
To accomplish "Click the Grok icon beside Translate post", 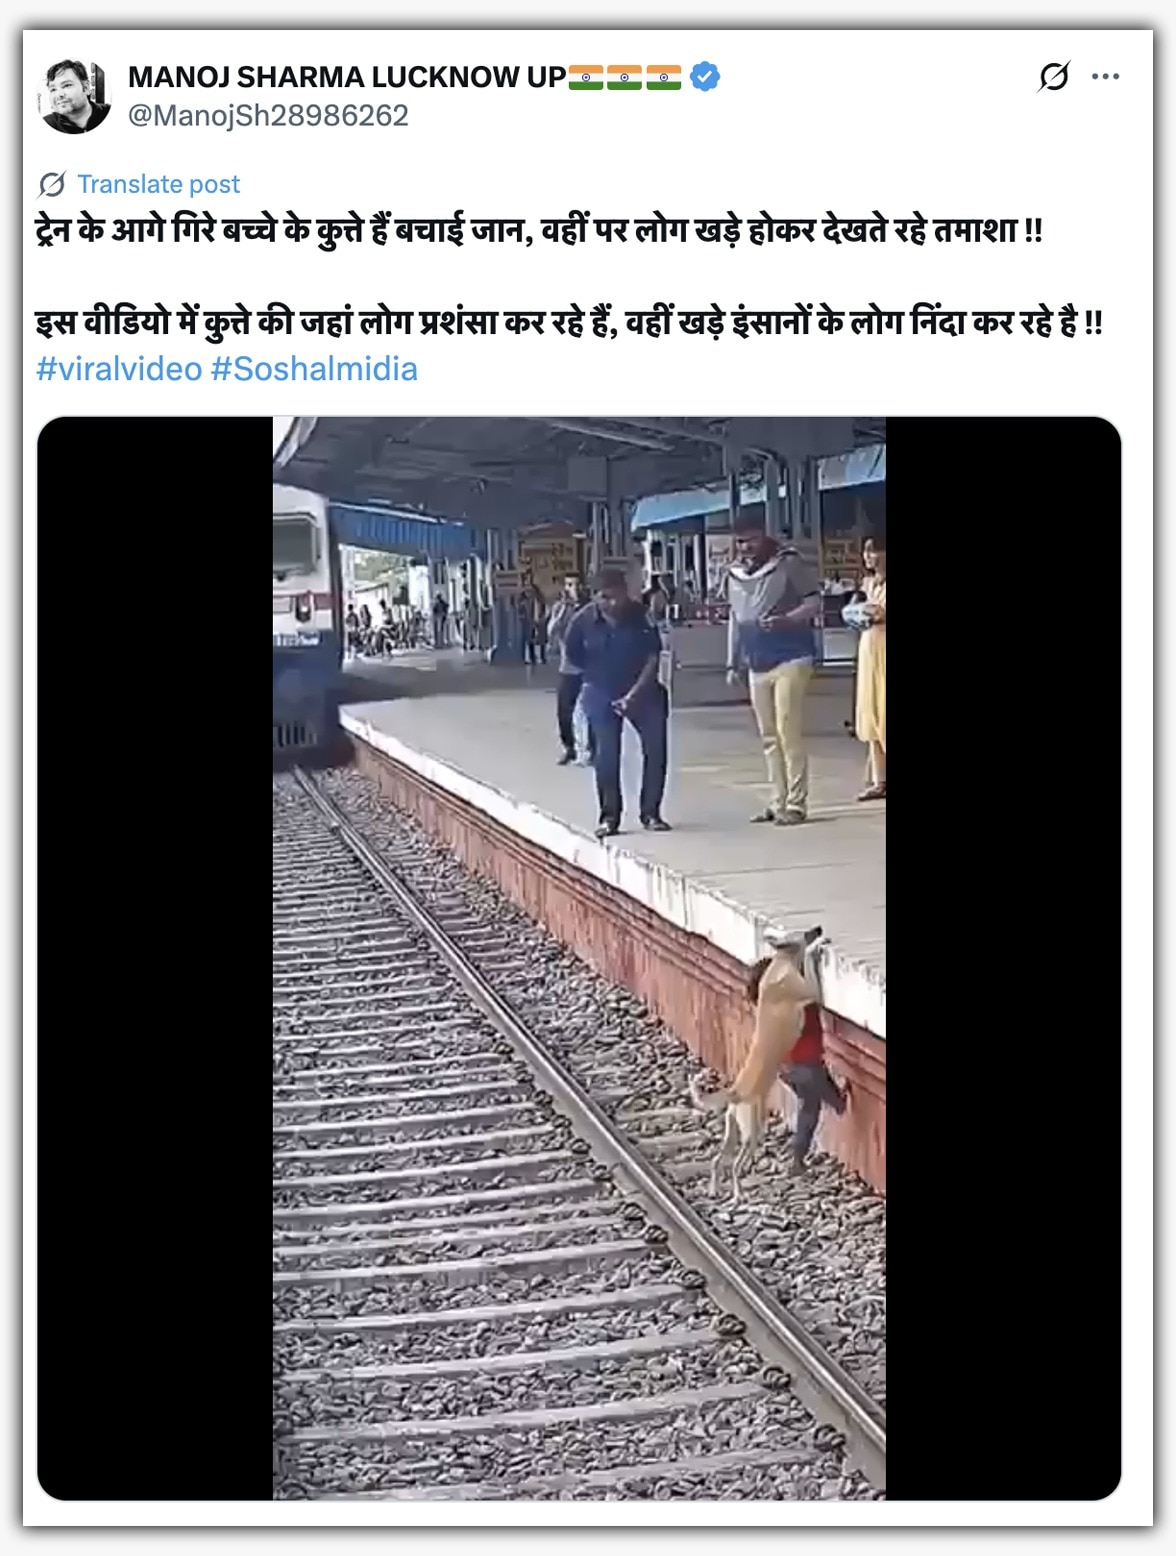I will click(x=52, y=184).
